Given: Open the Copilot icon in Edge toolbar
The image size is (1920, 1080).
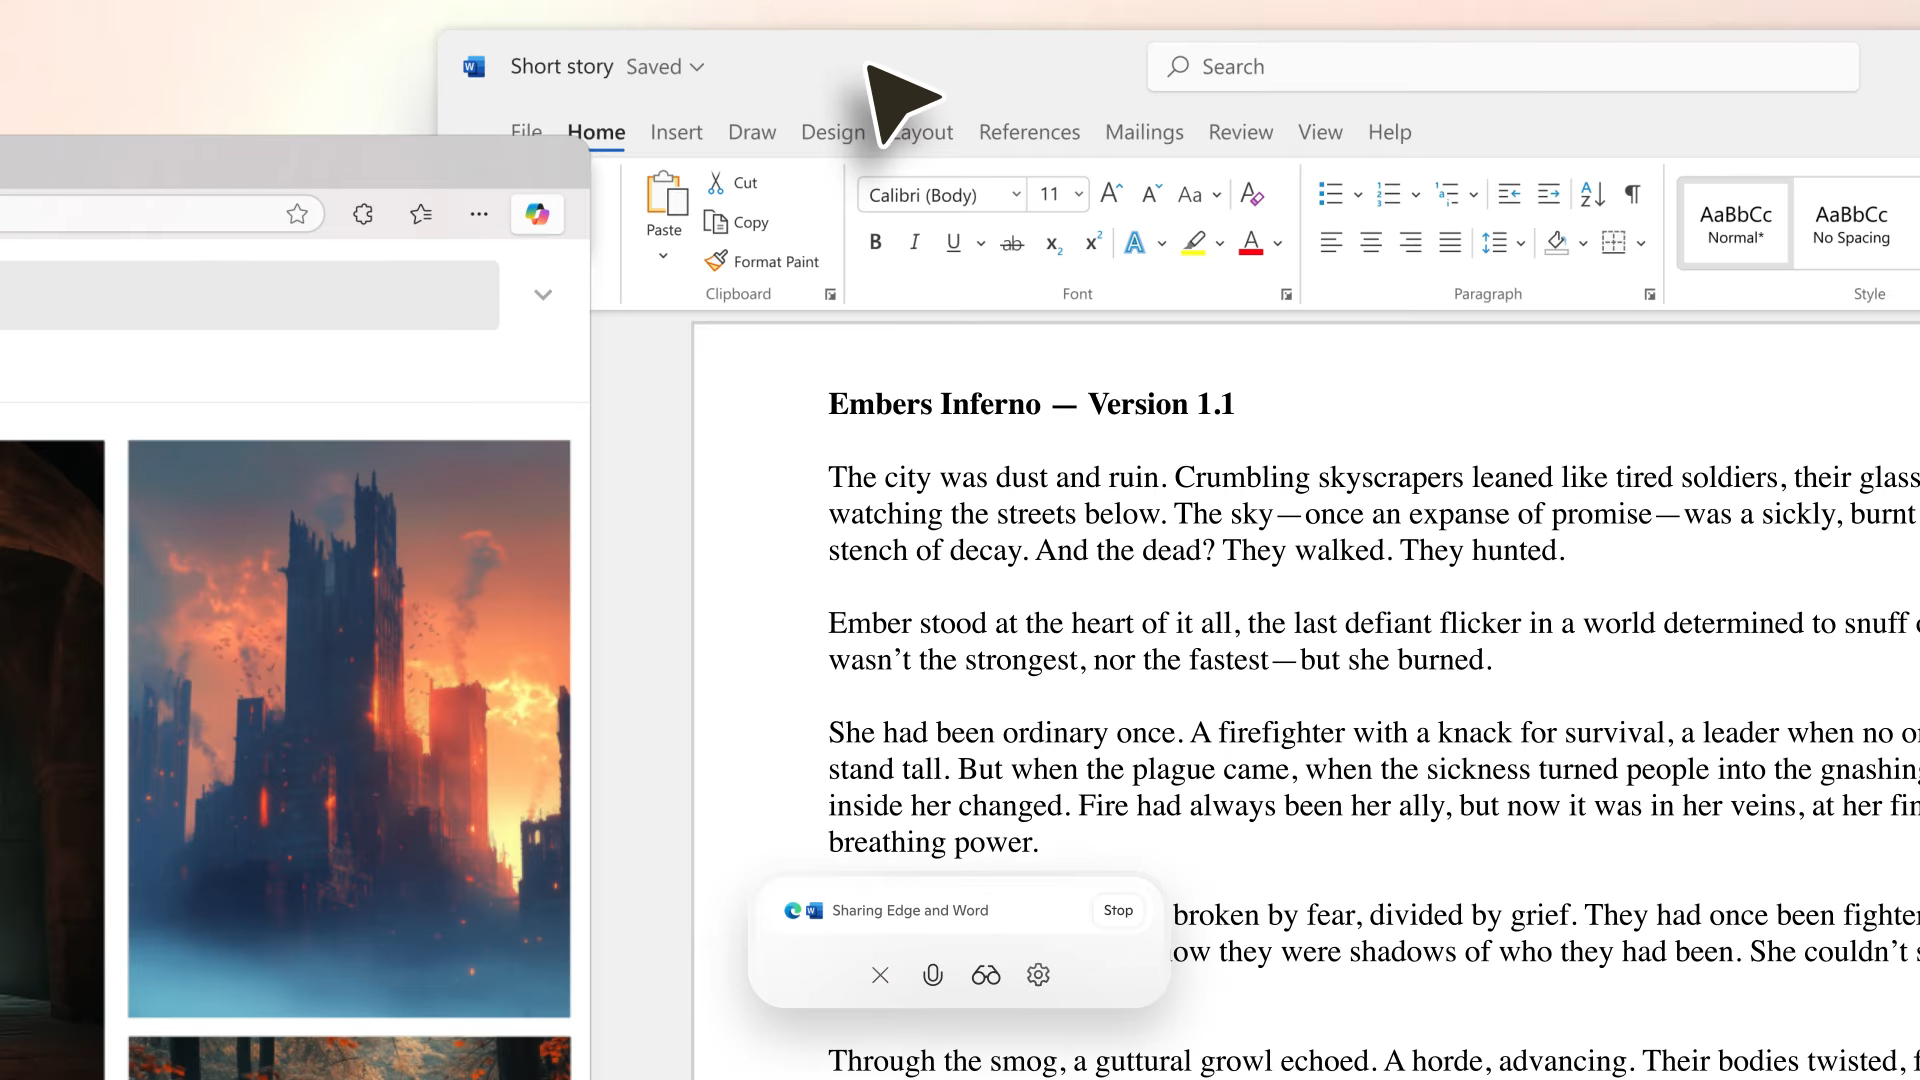Looking at the screenshot, I should pyautogui.click(x=537, y=214).
